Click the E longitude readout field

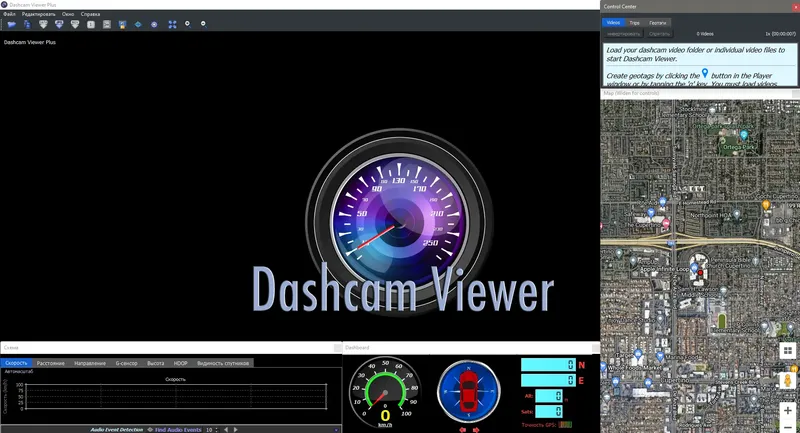coord(548,380)
